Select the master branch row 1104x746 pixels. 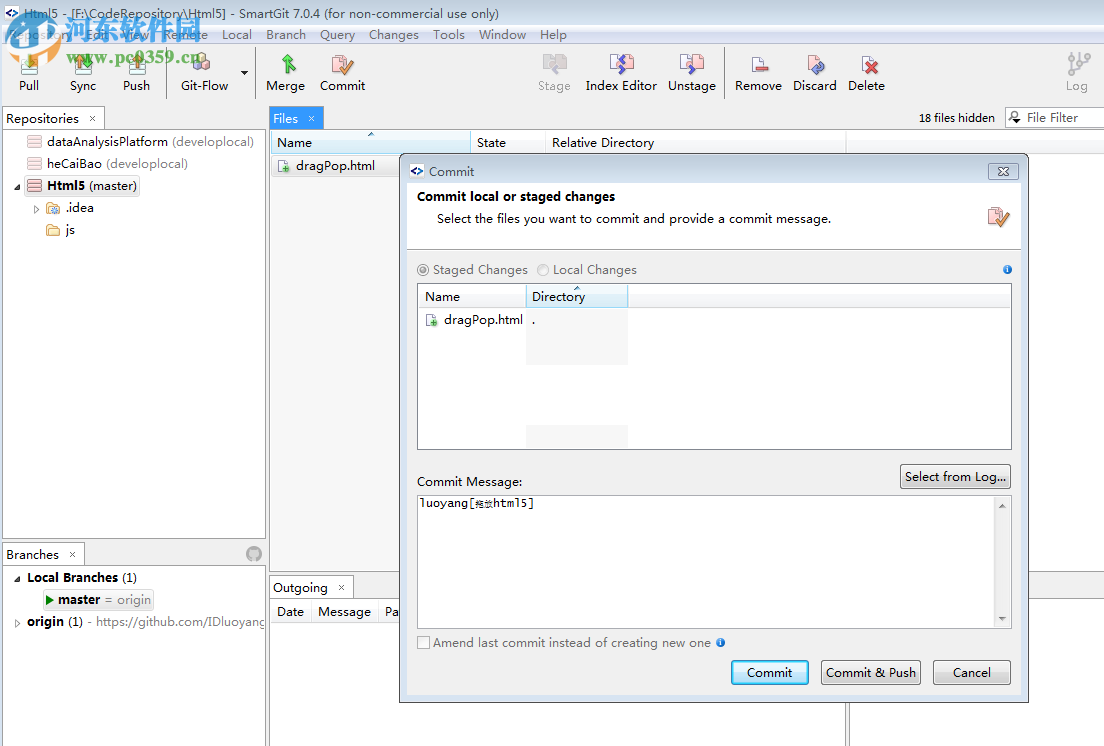click(99, 600)
